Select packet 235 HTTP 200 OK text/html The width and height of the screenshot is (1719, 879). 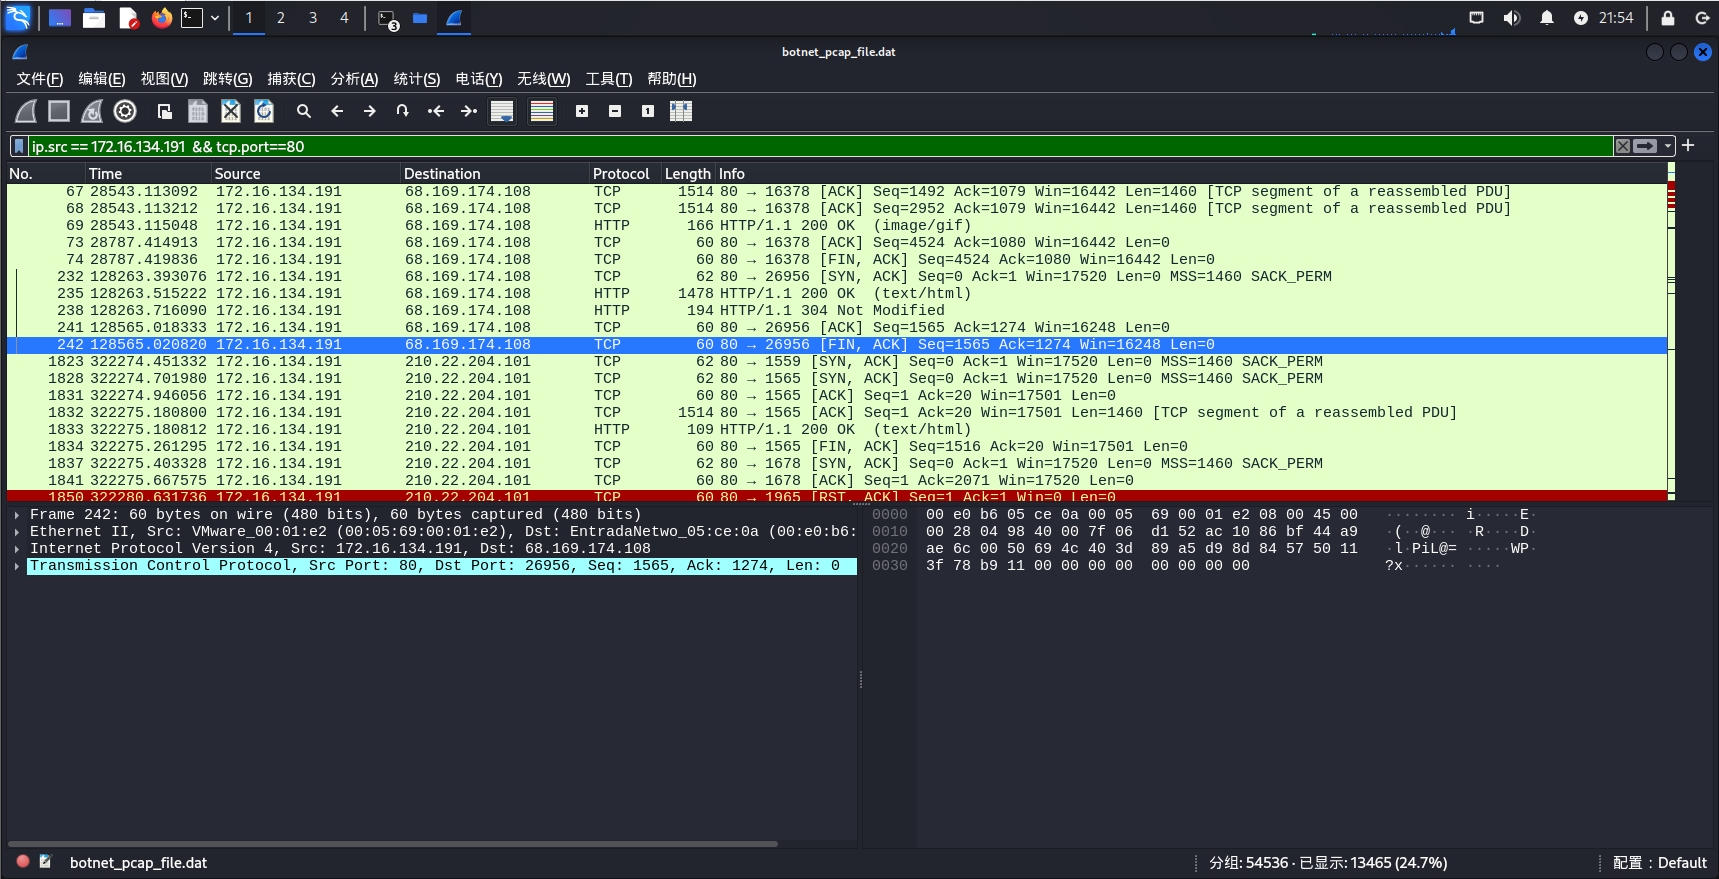click(x=837, y=294)
